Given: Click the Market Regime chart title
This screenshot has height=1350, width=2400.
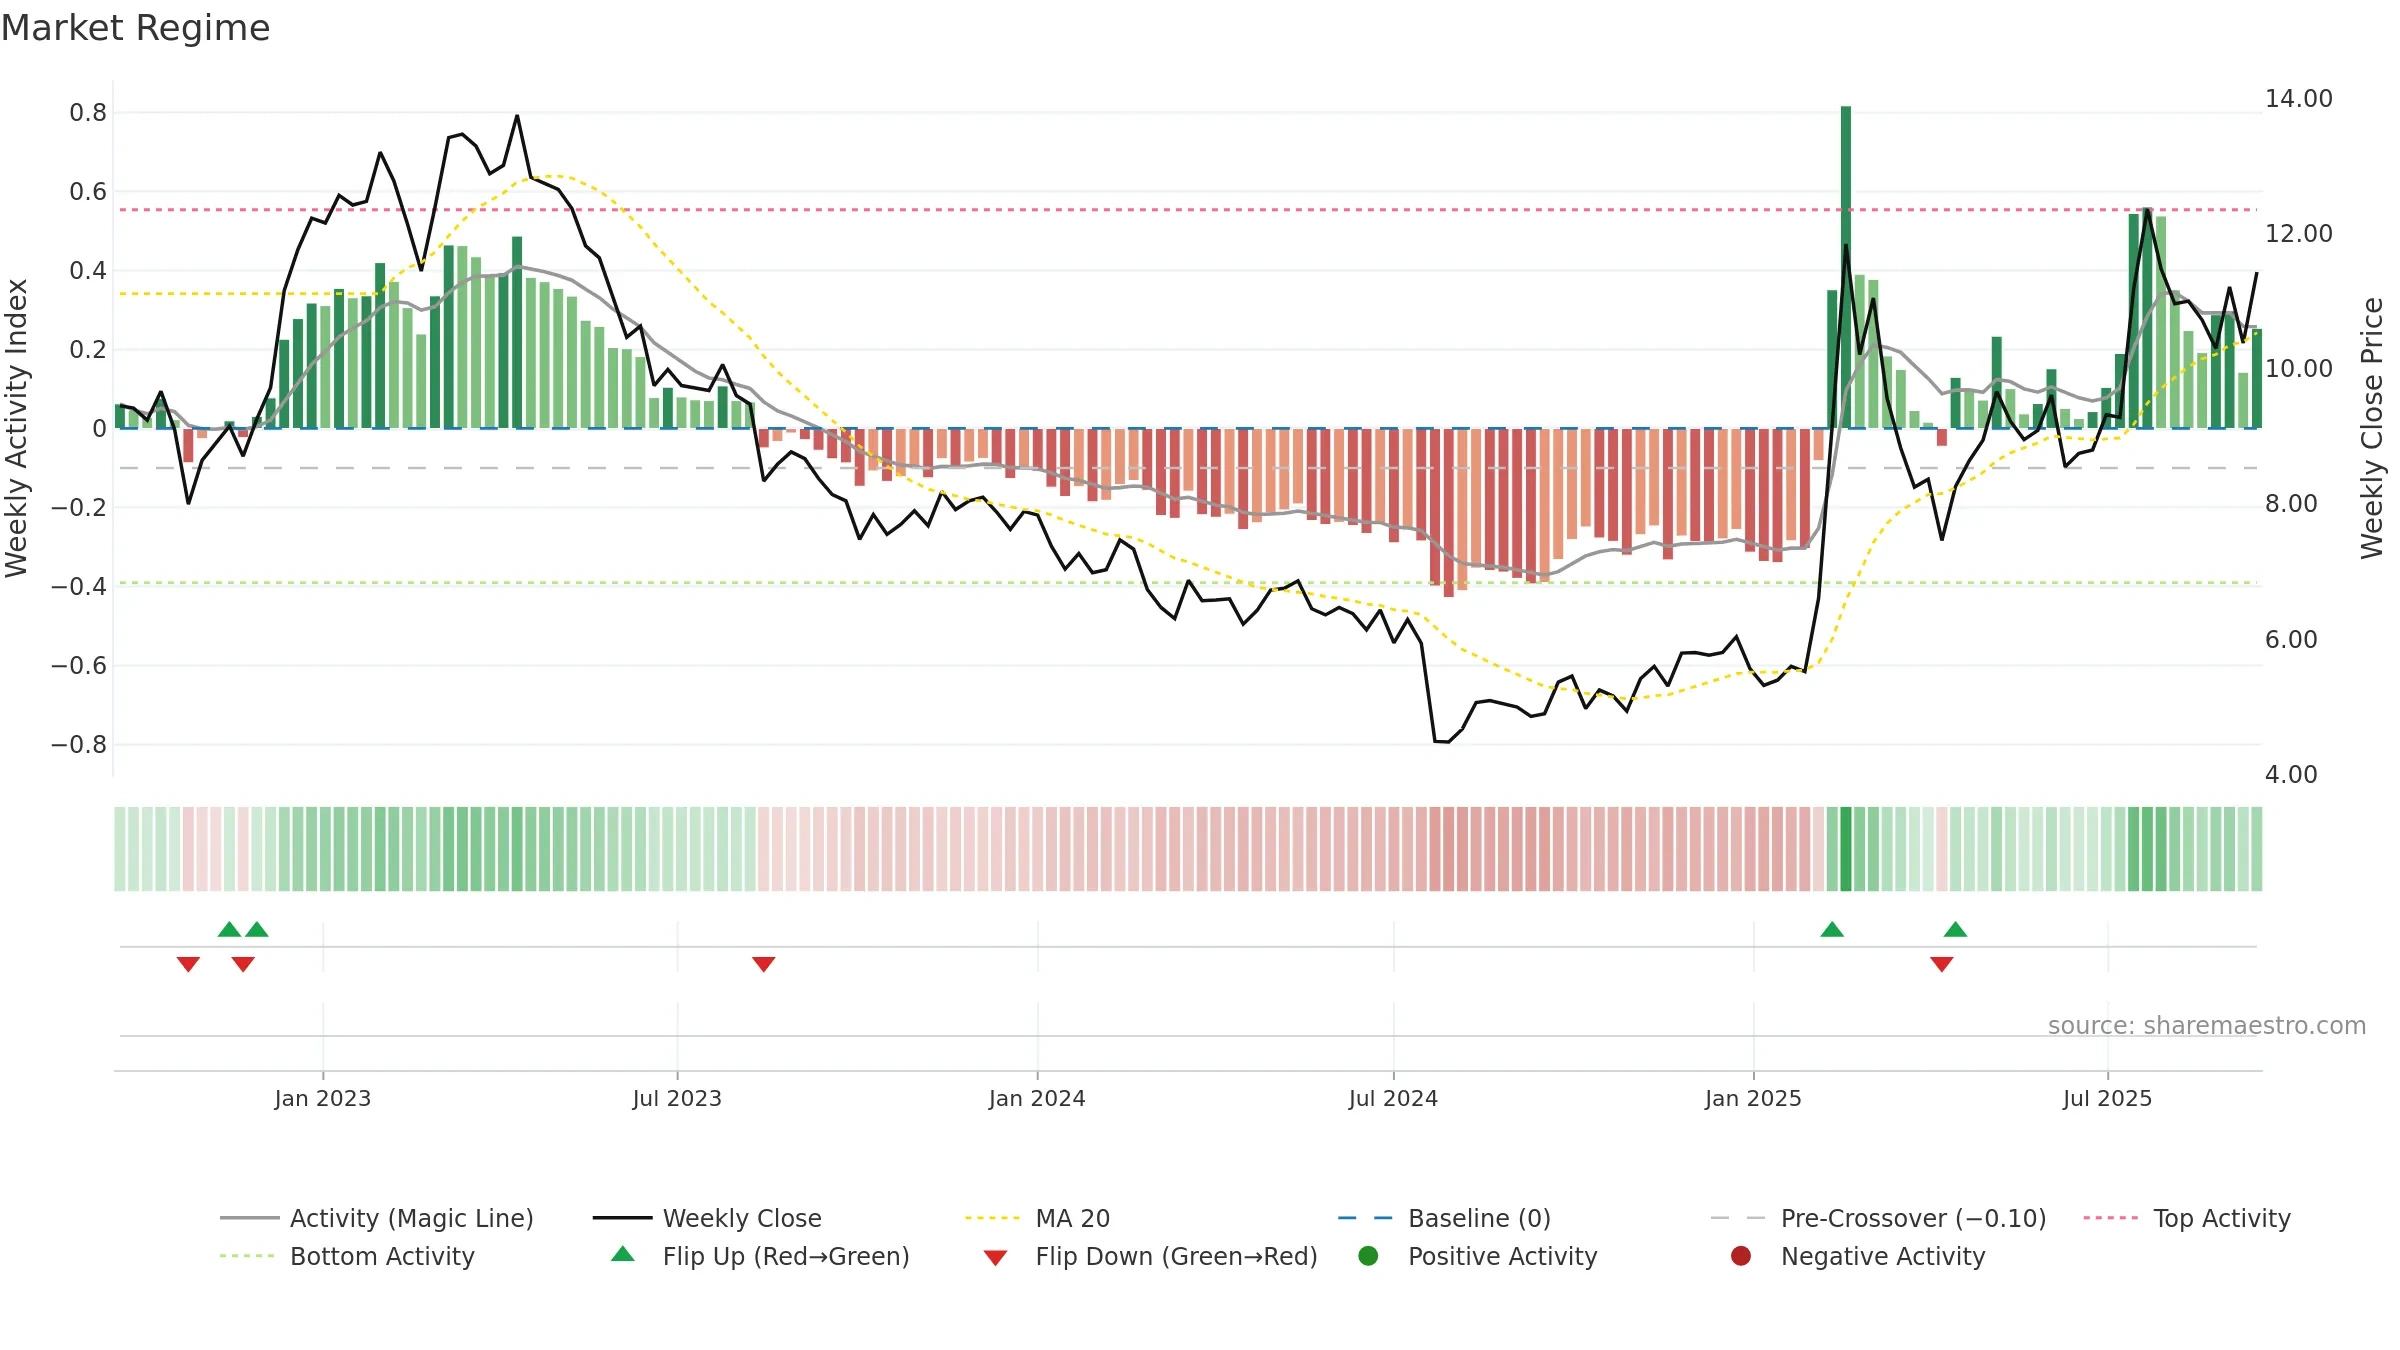Looking at the screenshot, I should (135, 28).
